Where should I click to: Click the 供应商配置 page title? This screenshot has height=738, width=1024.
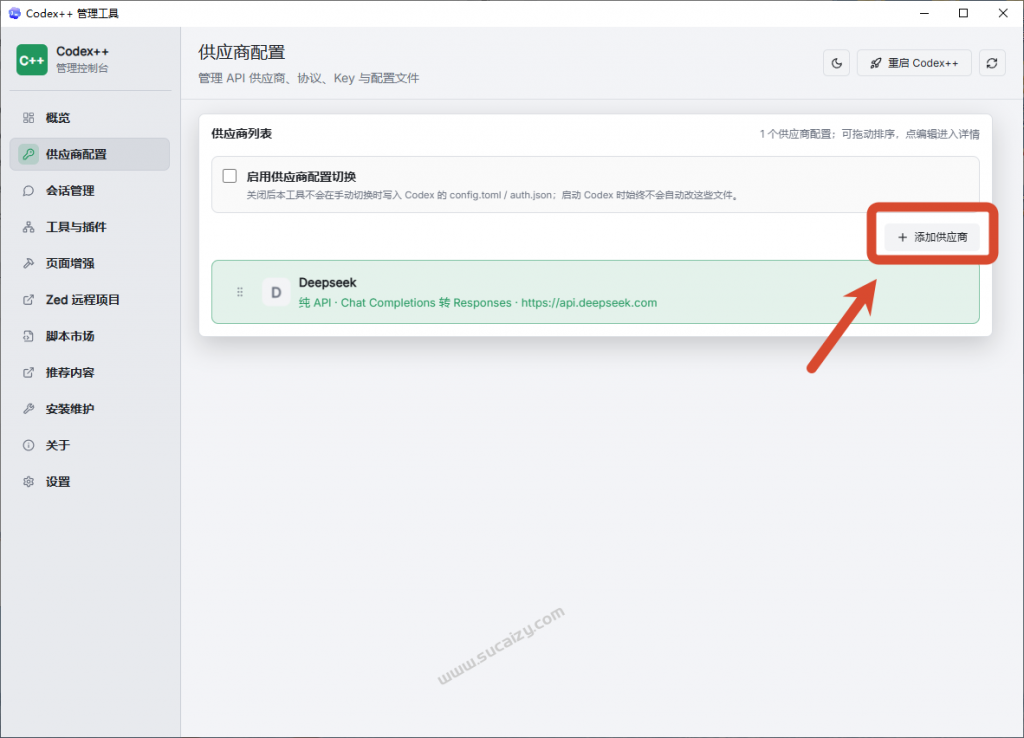point(242,52)
